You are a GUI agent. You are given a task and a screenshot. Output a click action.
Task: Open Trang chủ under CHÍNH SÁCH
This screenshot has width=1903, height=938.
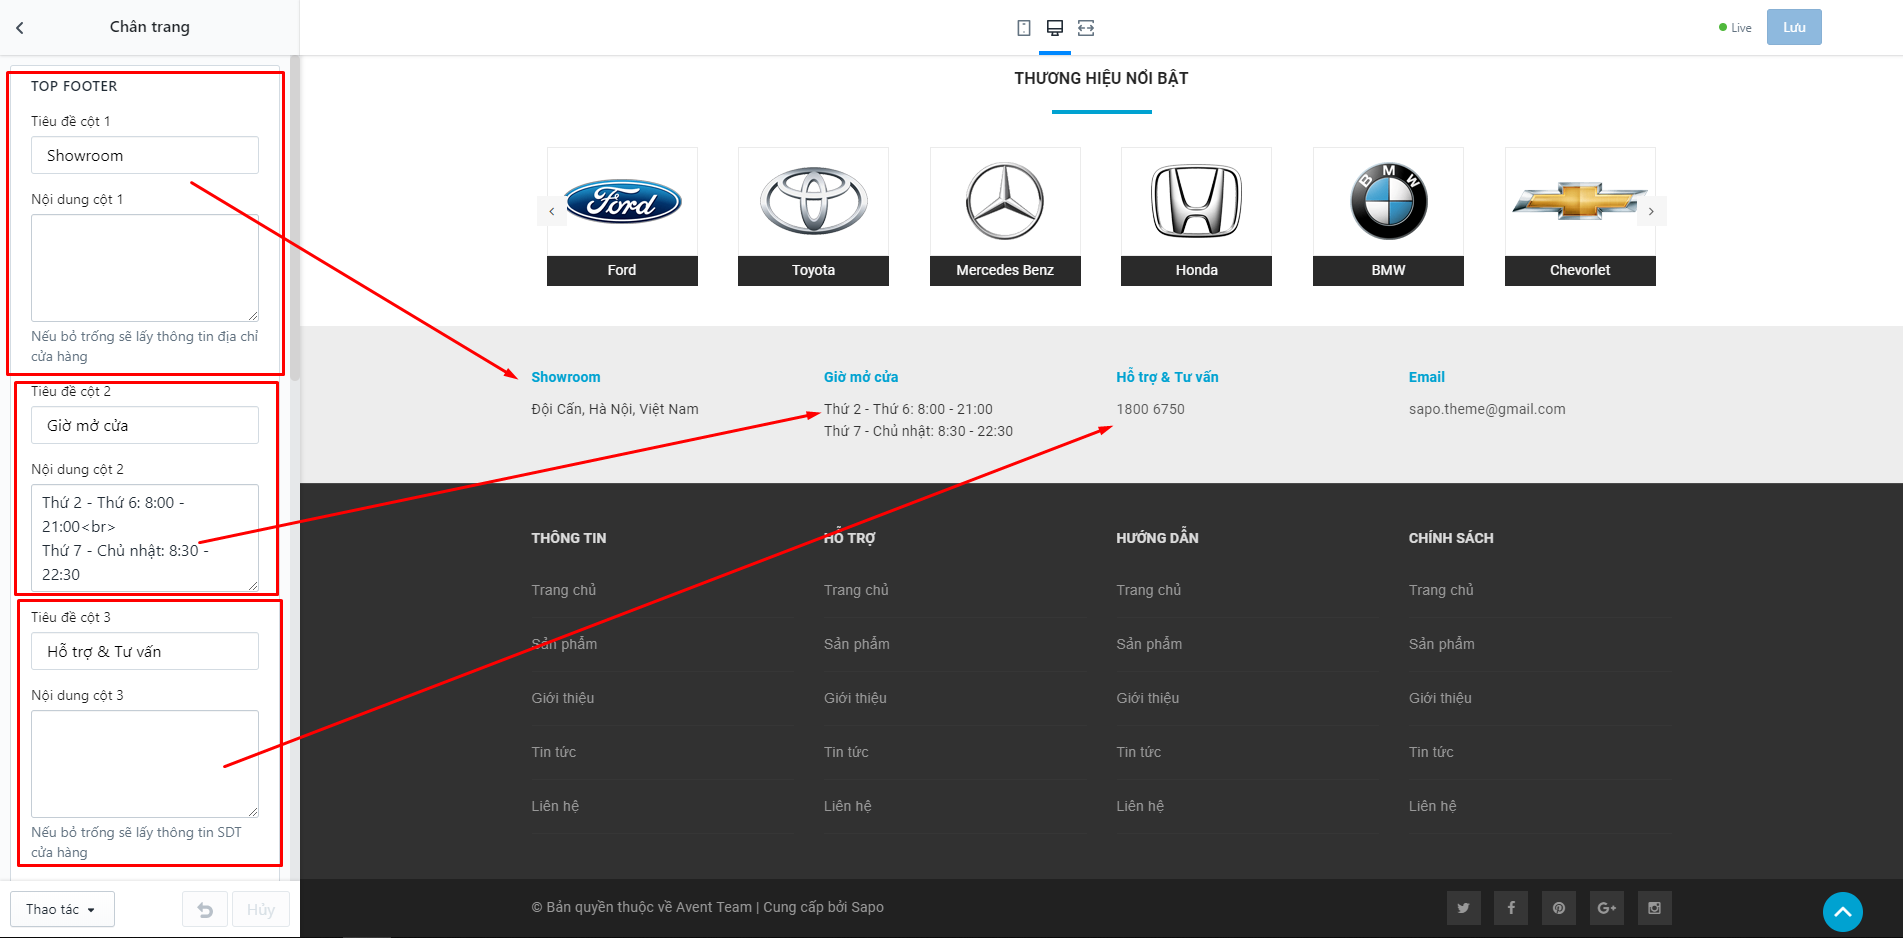[x=1441, y=590]
